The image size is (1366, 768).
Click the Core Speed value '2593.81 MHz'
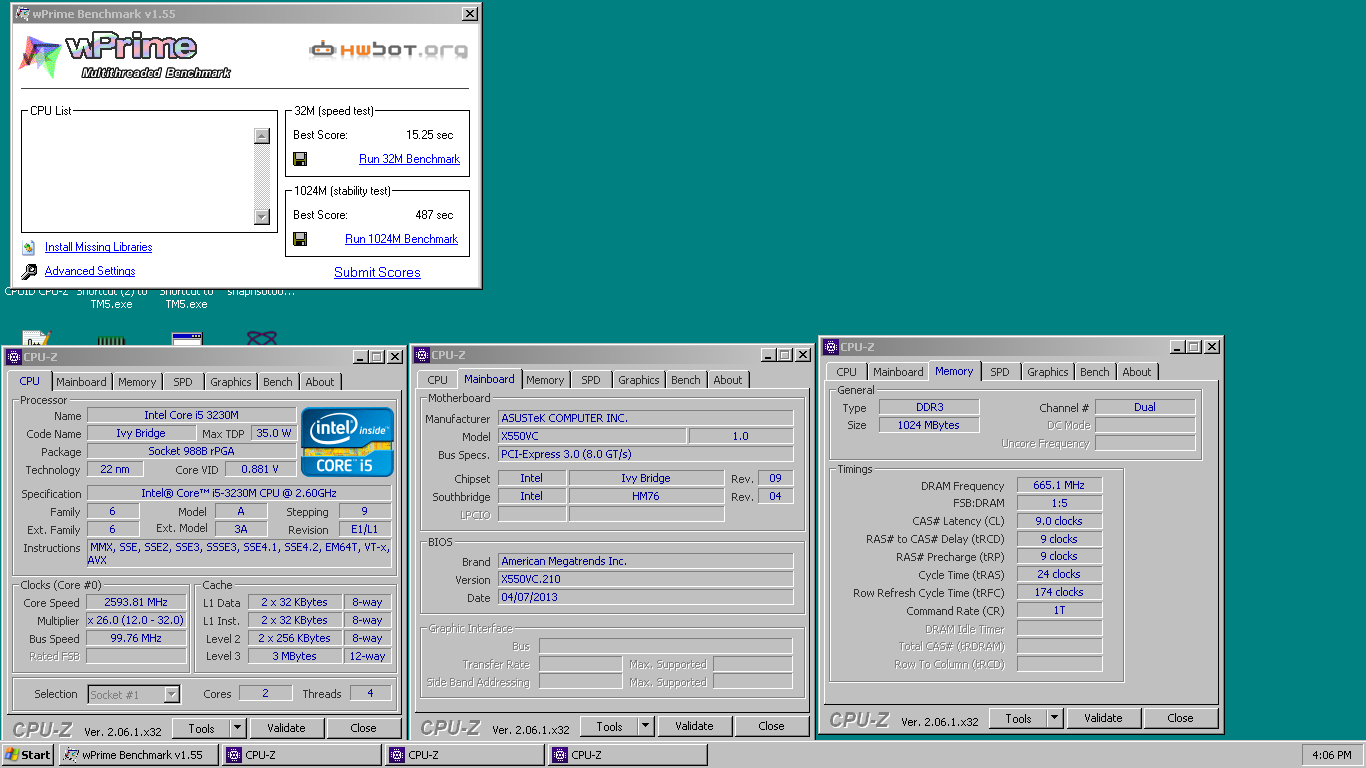coord(136,602)
